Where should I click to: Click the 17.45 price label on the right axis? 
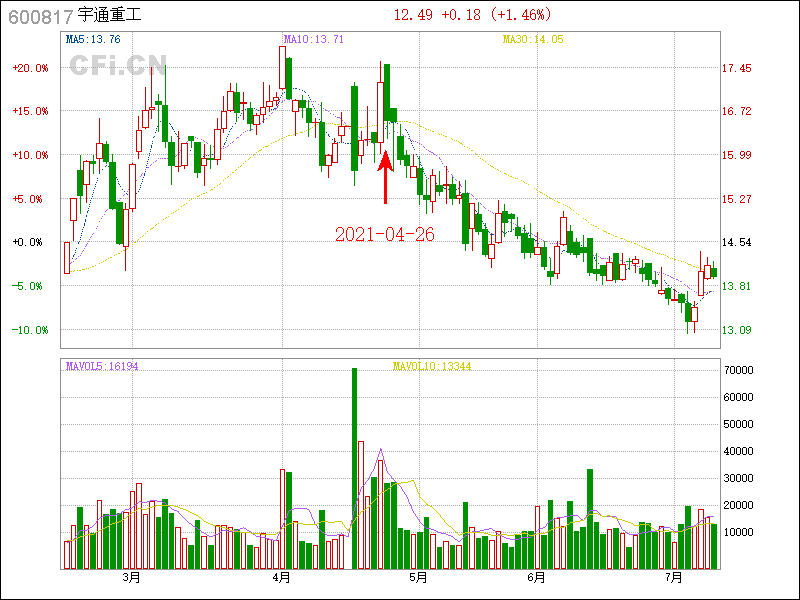pos(737,68)
